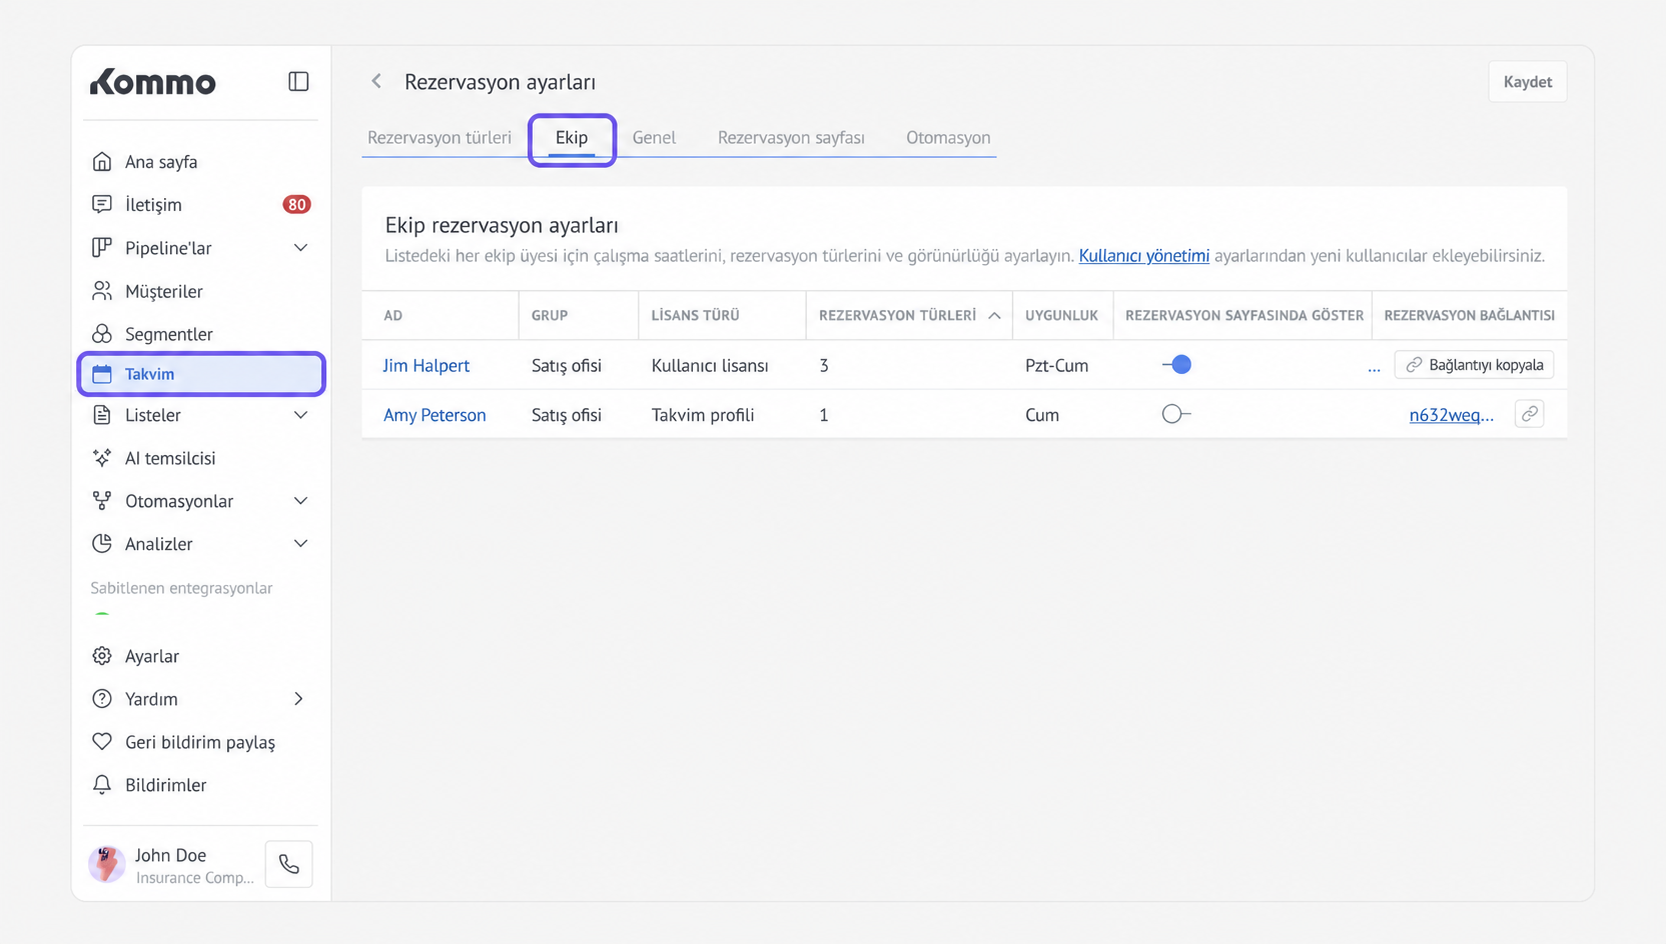Expand the Pipeline'lar menu chevron

click(x=300, y=248)
